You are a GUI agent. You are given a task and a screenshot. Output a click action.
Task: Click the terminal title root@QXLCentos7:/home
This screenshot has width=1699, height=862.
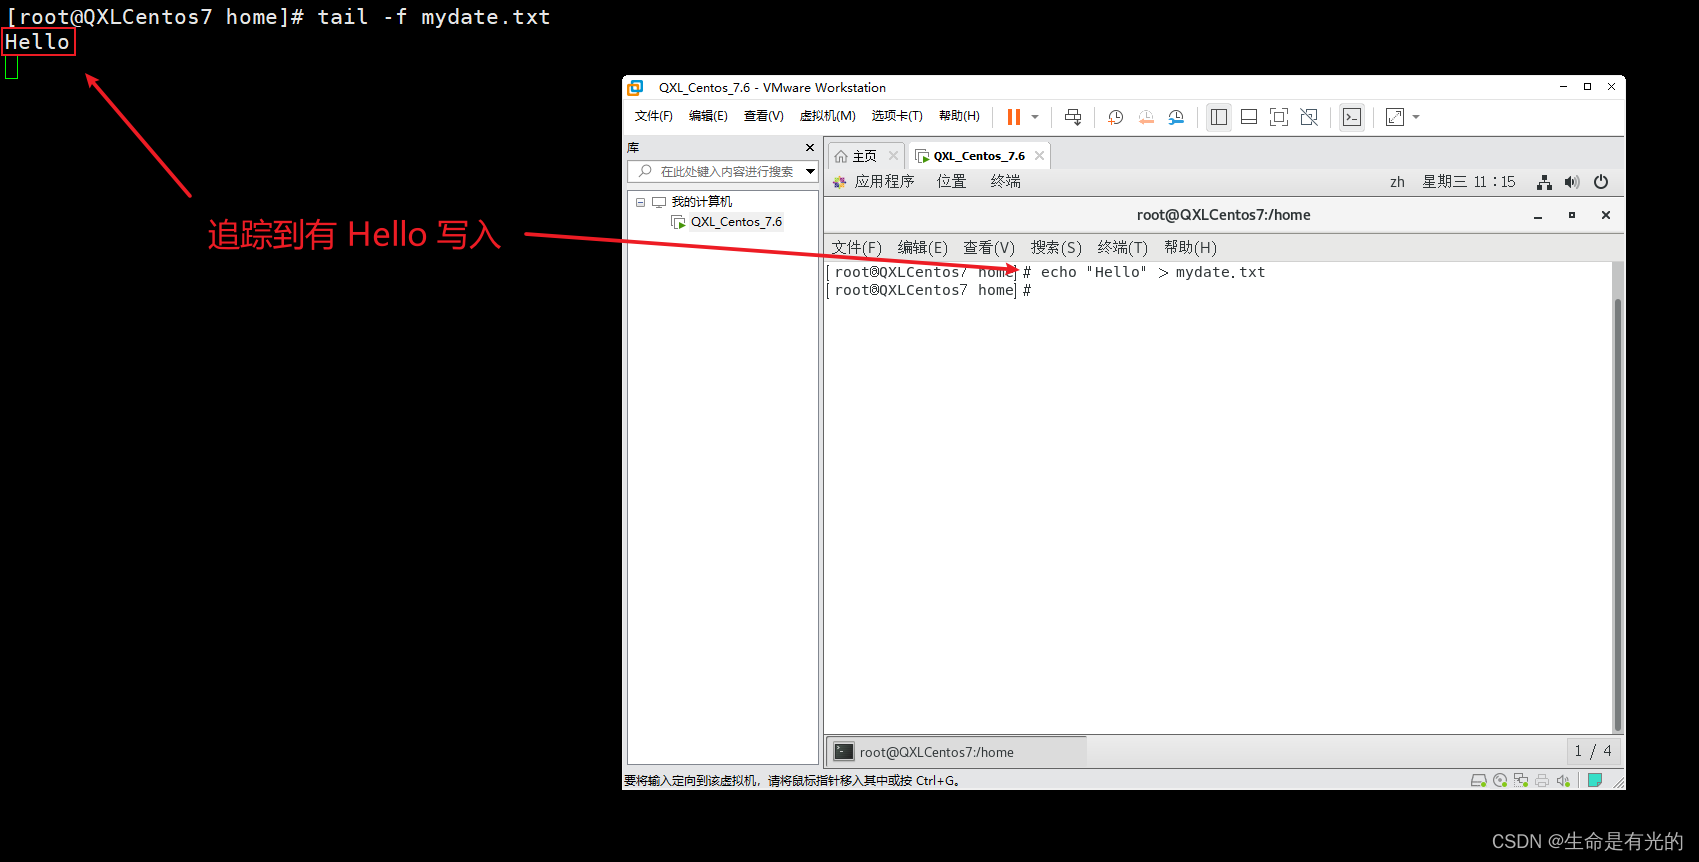tap(1223, 215)
